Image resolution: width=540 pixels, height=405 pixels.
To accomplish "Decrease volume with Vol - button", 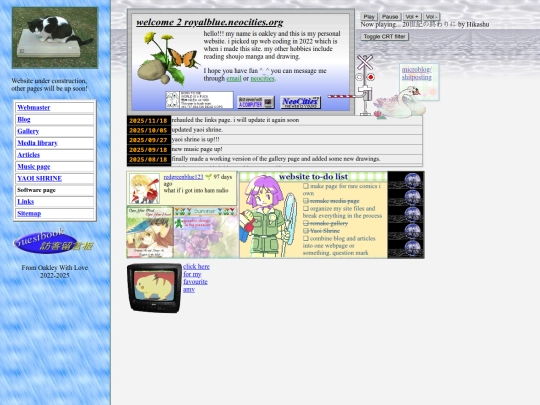I will (x=431, y=17).
